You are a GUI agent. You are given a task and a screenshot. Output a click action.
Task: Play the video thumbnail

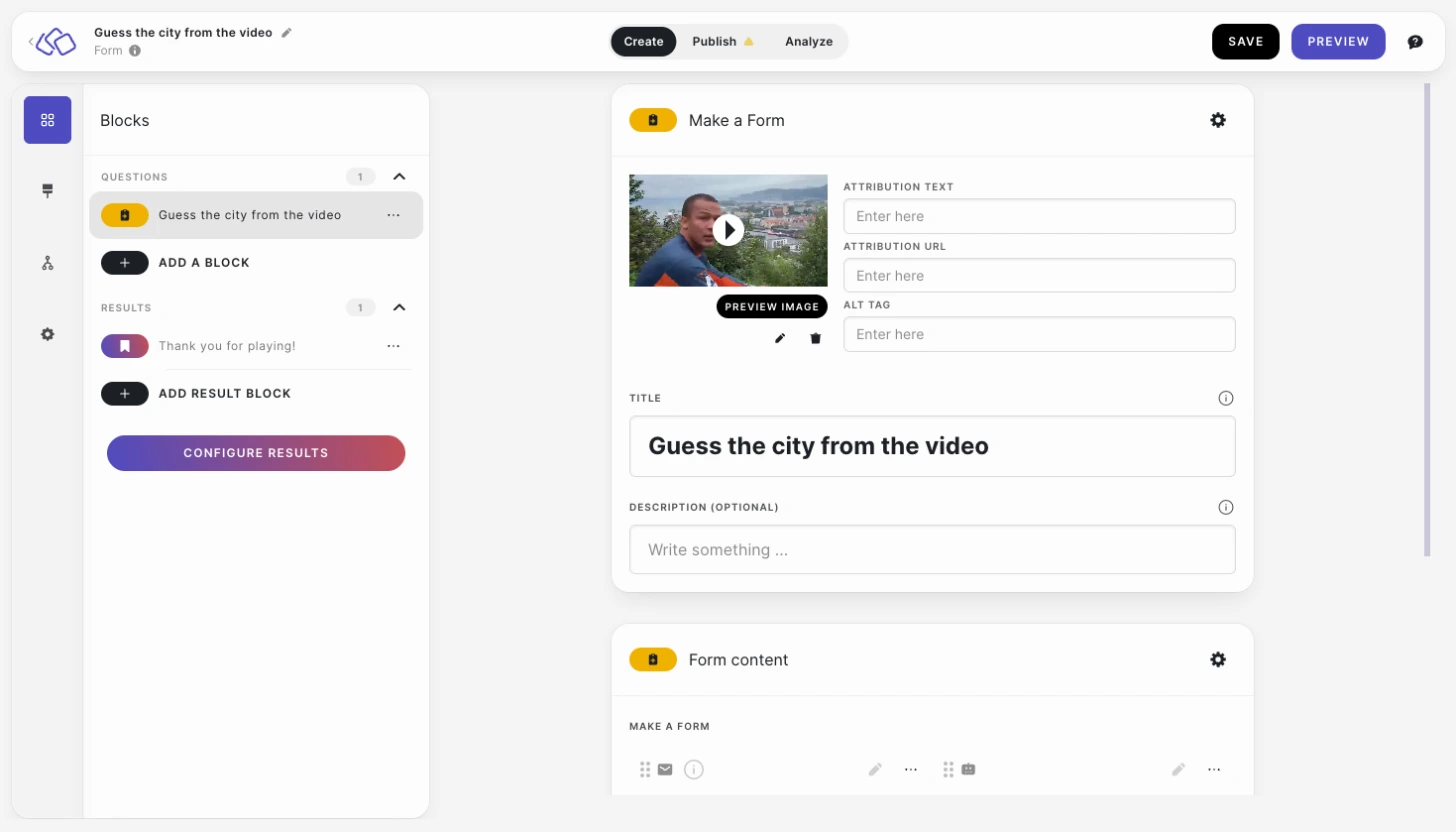728,230
